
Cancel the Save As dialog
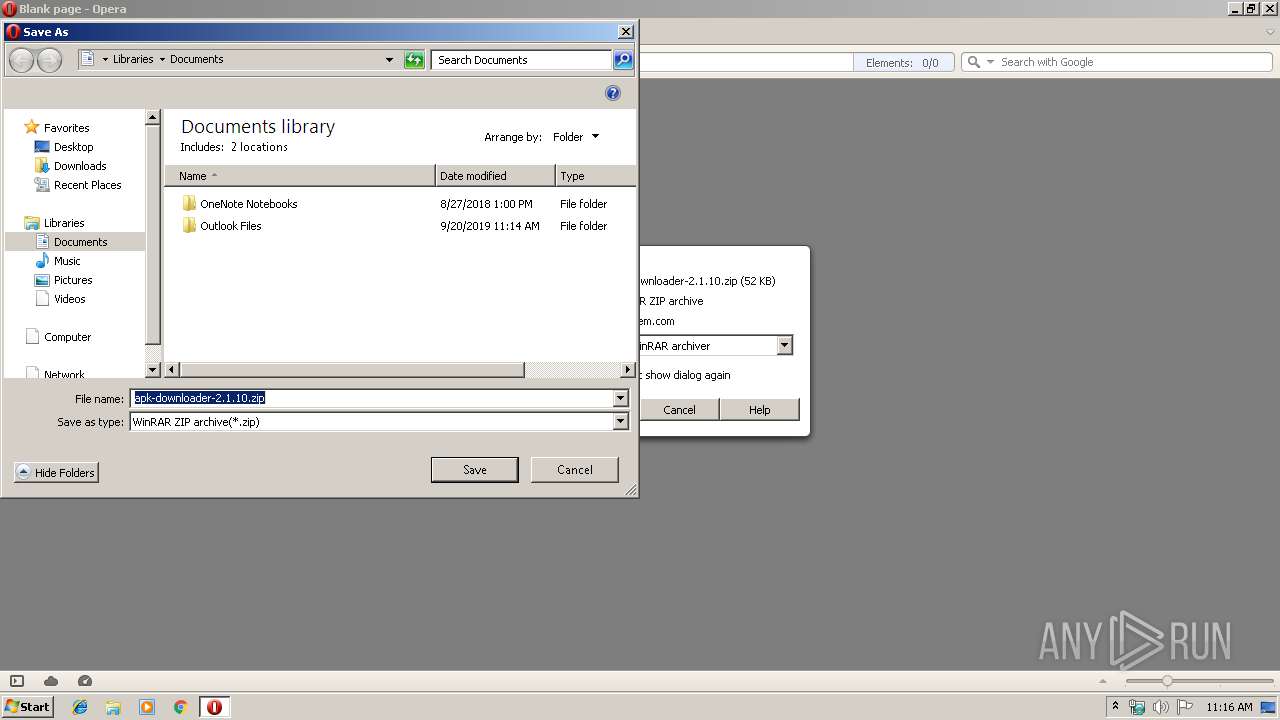click(574, 470)
